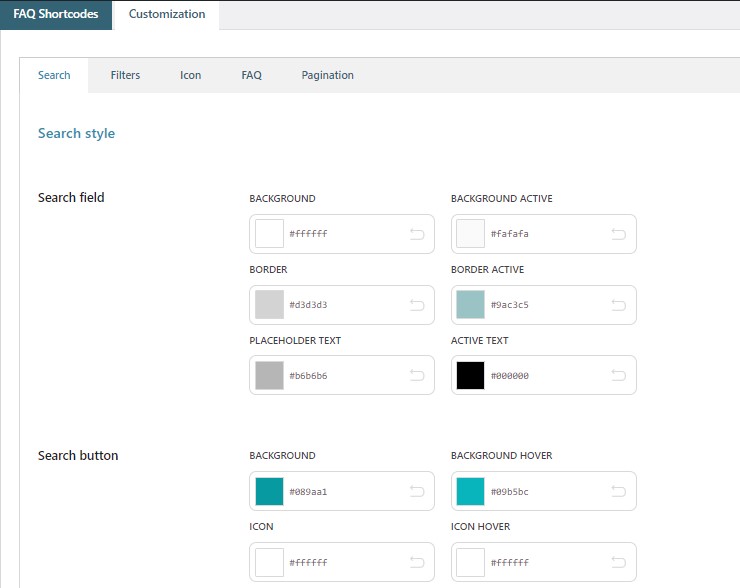This screenshot has width=740, height=588.
Task: Switch to the Customization tab
Action: (167, 14)
